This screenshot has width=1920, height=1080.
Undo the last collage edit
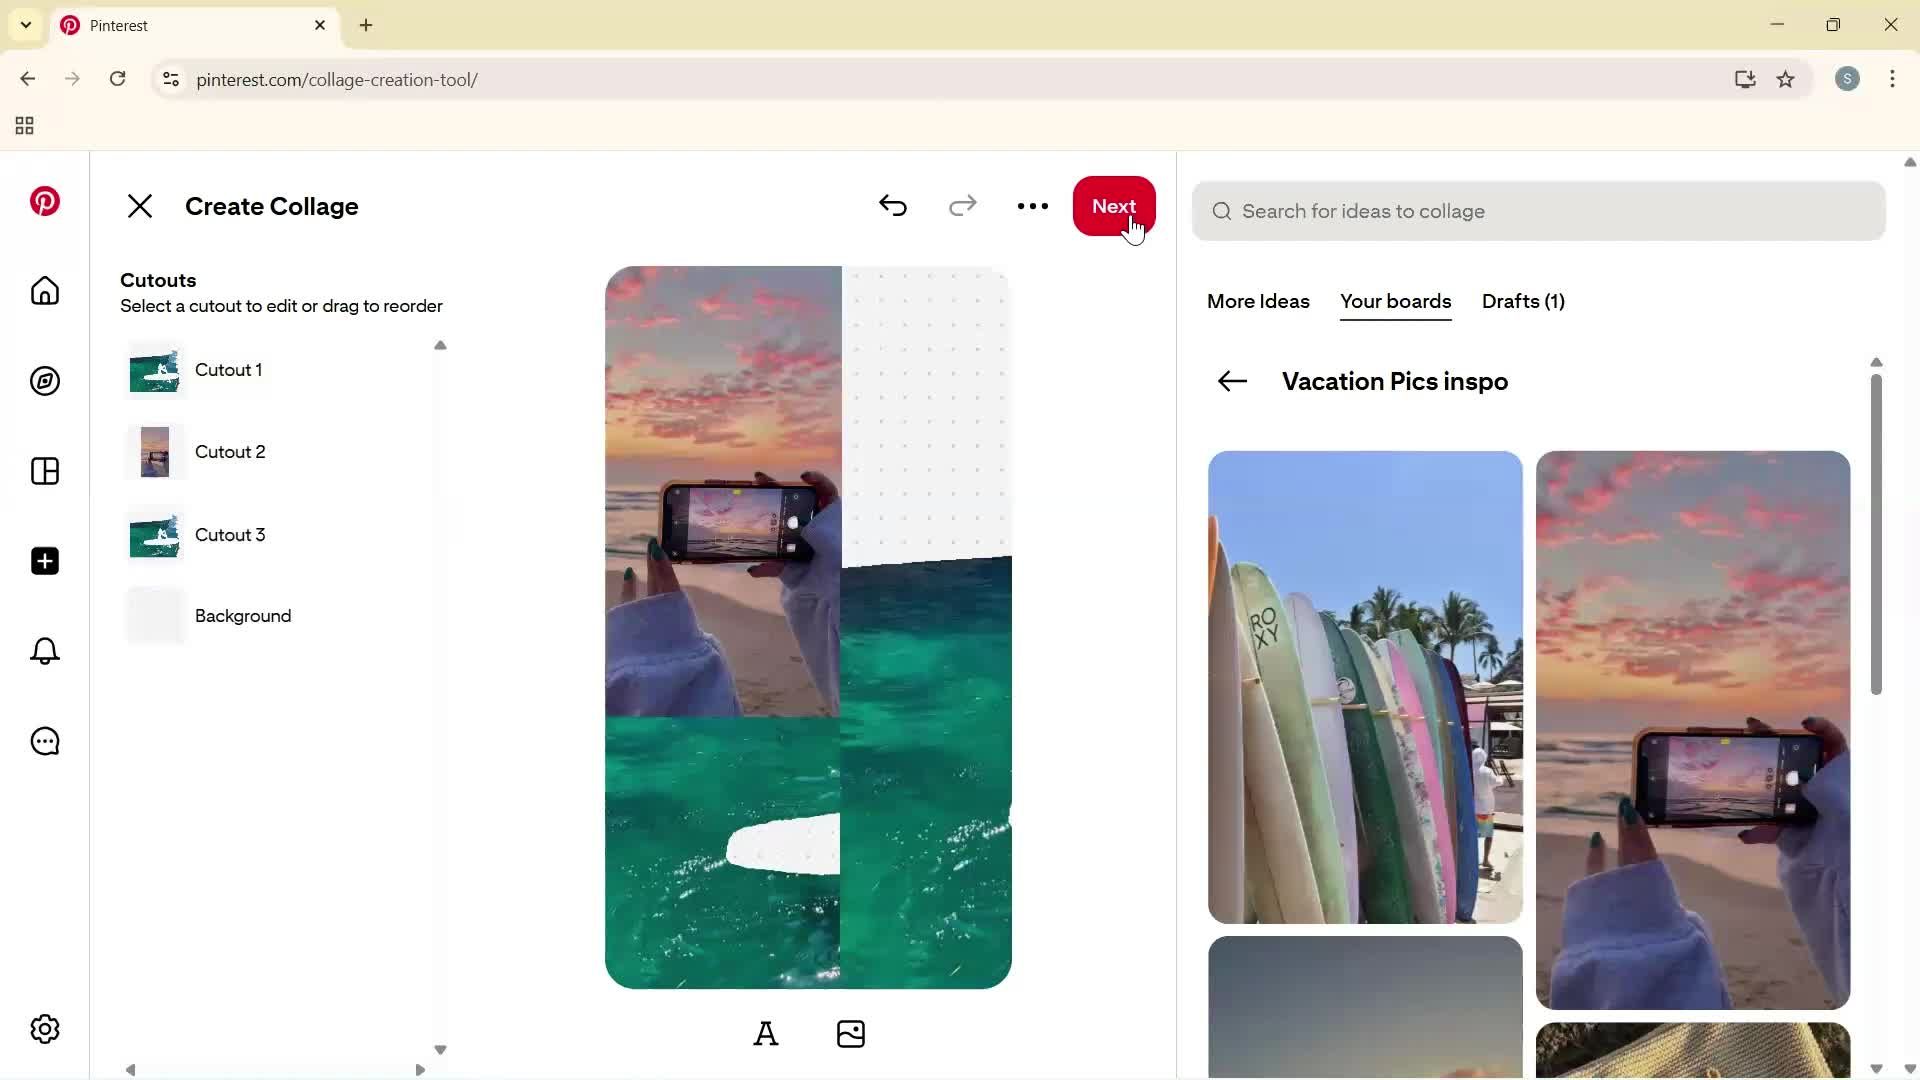(x=893, y=206)
